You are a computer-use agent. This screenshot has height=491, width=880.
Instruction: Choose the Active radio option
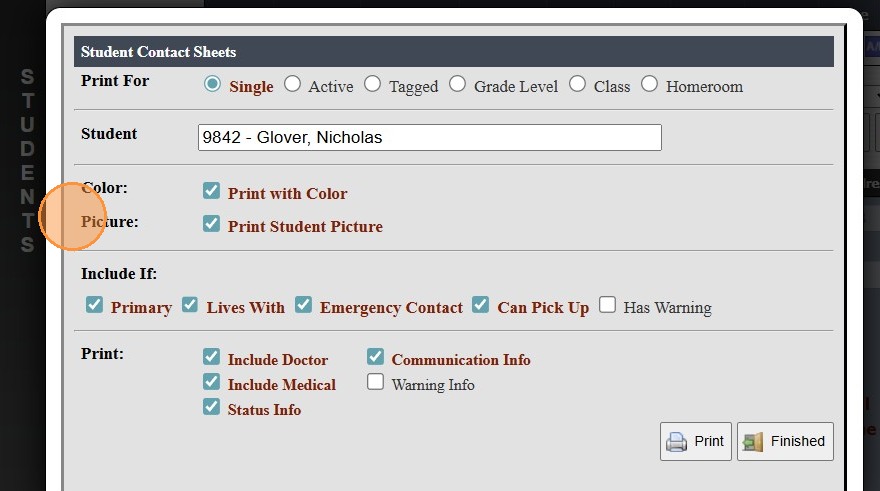[x=292, y=84]
